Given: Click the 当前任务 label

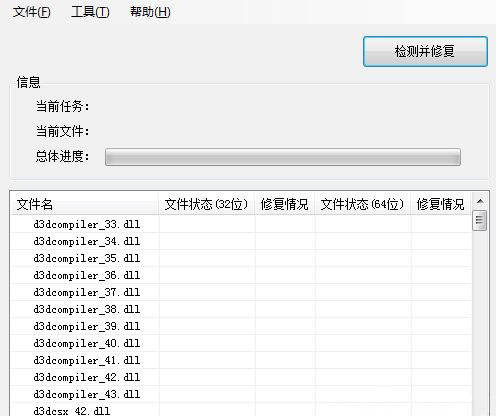Looking at the screenshot, I should point(63,107).
